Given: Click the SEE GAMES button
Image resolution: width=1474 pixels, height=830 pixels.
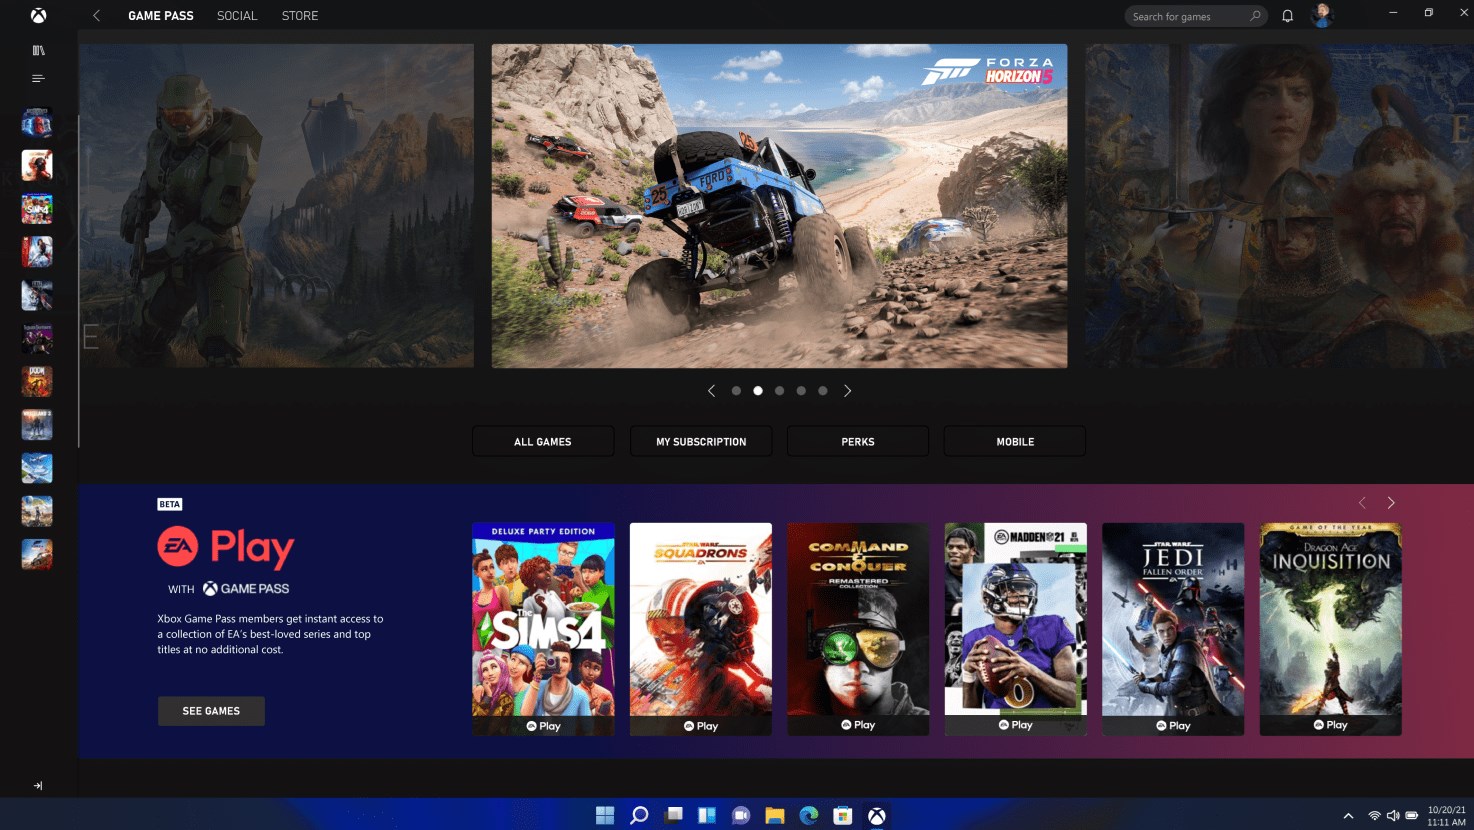Looking at the screenshot, I should (211, 711).
